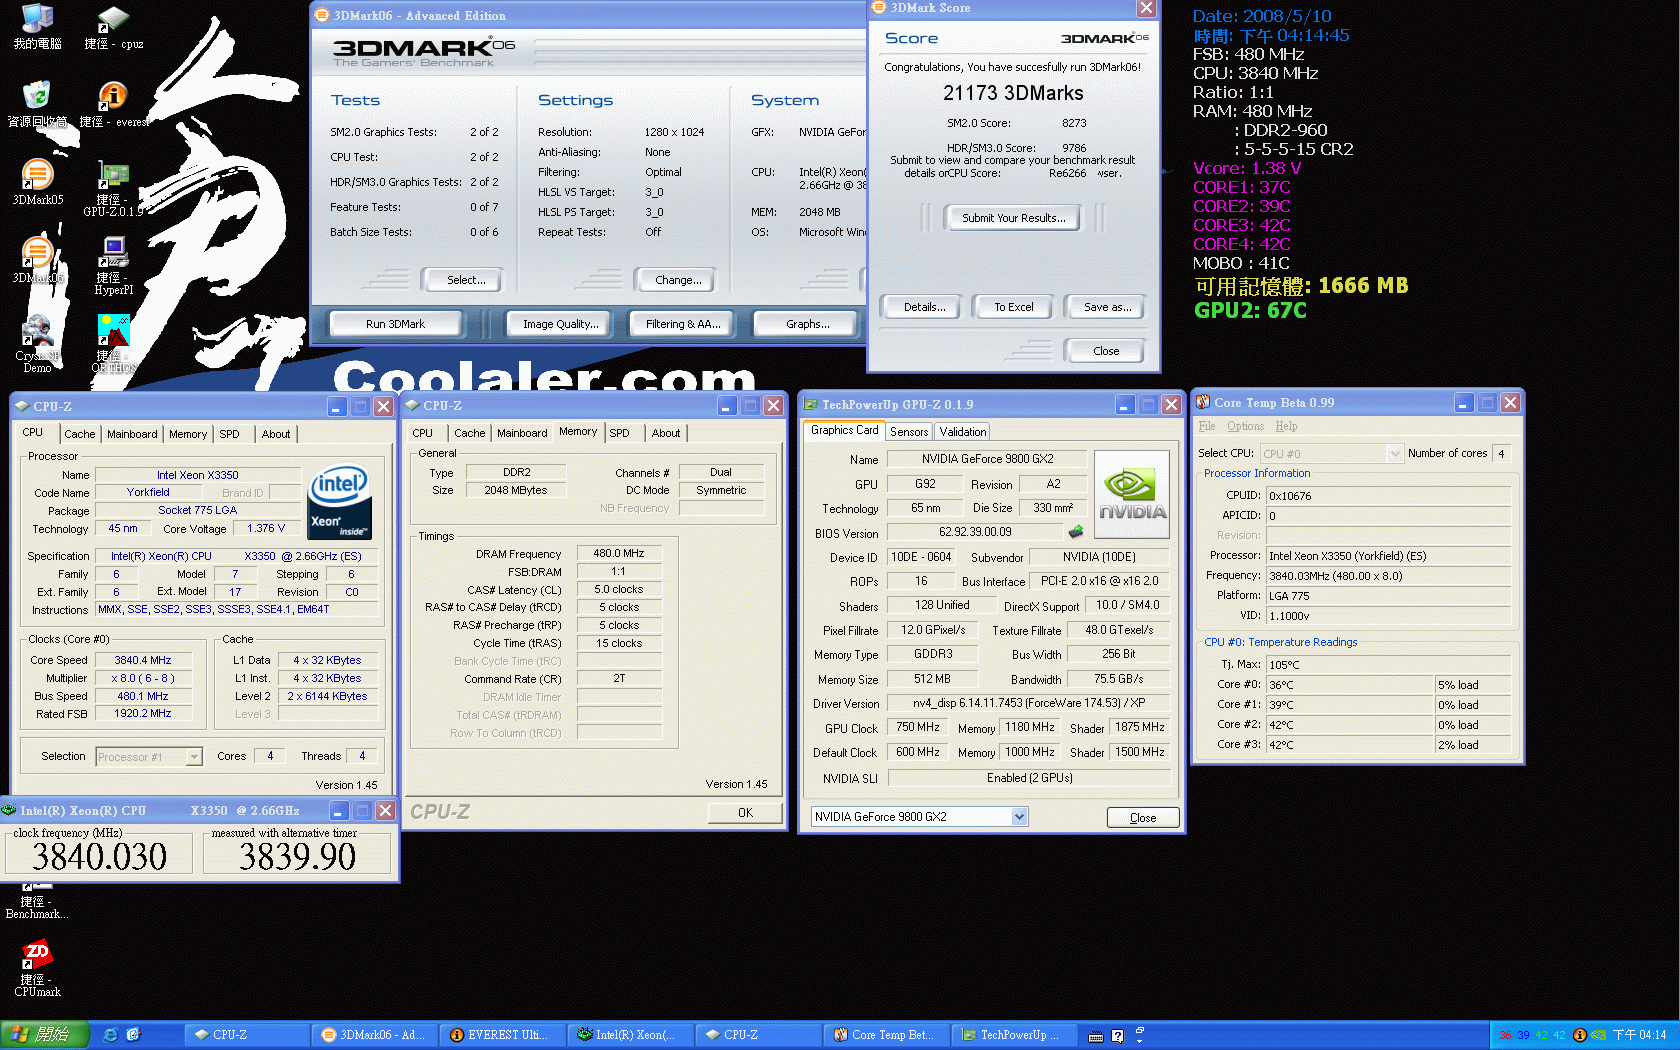Open Options menu in Core Temp
Image resolution: width=1680 pixels, height=1050 pixels.
coord(1245,426)
